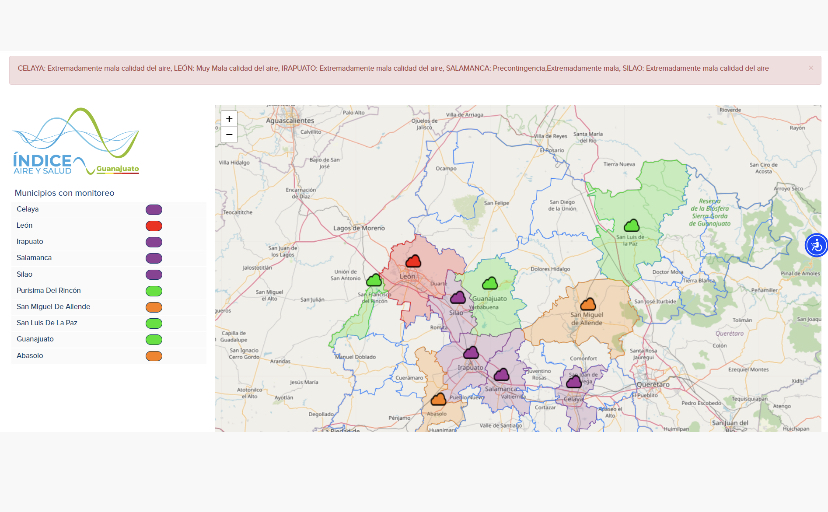The image size is (828, 512).
Task: Open San Luis De La Paz from the list
Action: tap(46, 323)
